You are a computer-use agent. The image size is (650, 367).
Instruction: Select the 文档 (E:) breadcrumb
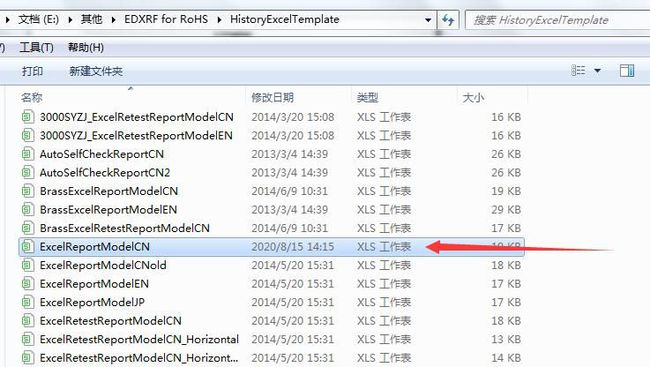tap(39, 19)
